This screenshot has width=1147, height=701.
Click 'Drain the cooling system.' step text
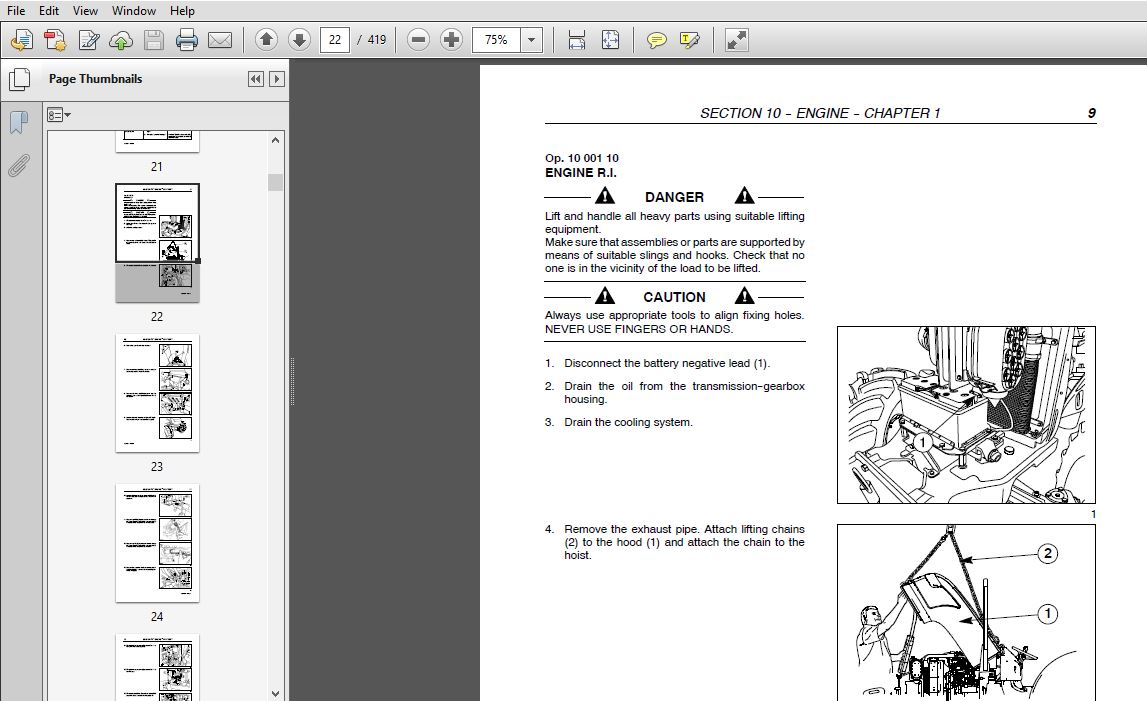pyautogui.click(x=628, y=422)
